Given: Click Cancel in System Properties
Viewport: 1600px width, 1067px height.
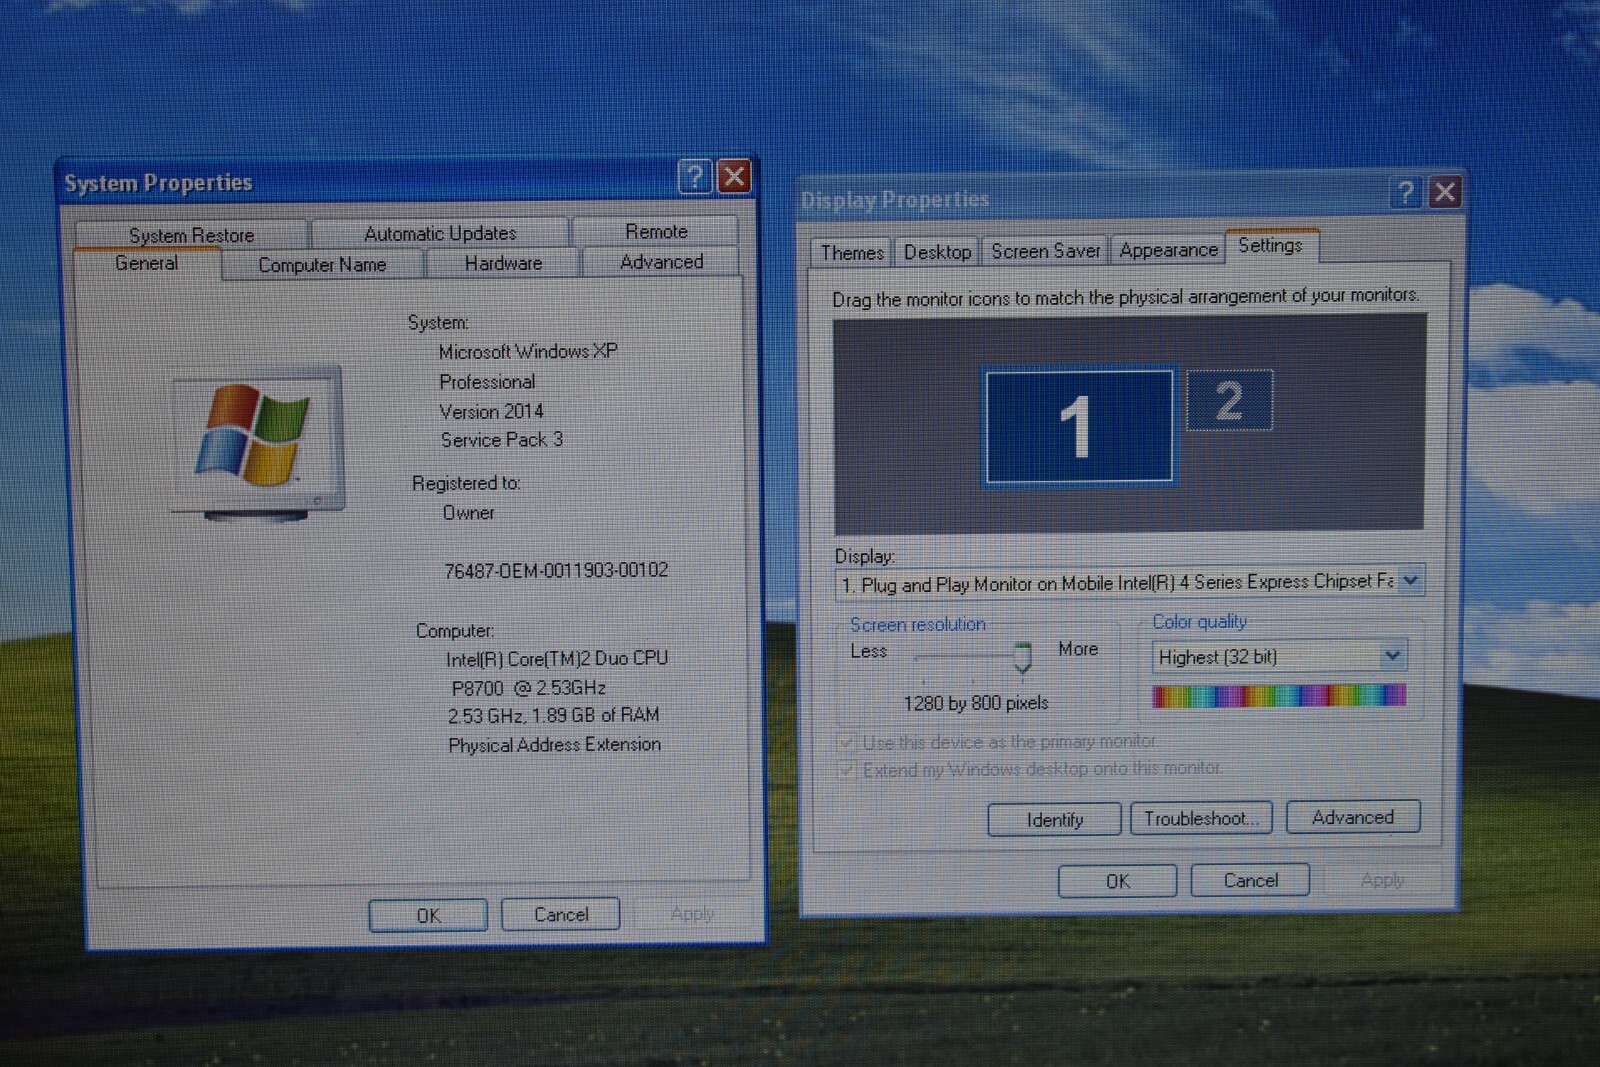Looking at the screenshot, I should click(560, 914).
